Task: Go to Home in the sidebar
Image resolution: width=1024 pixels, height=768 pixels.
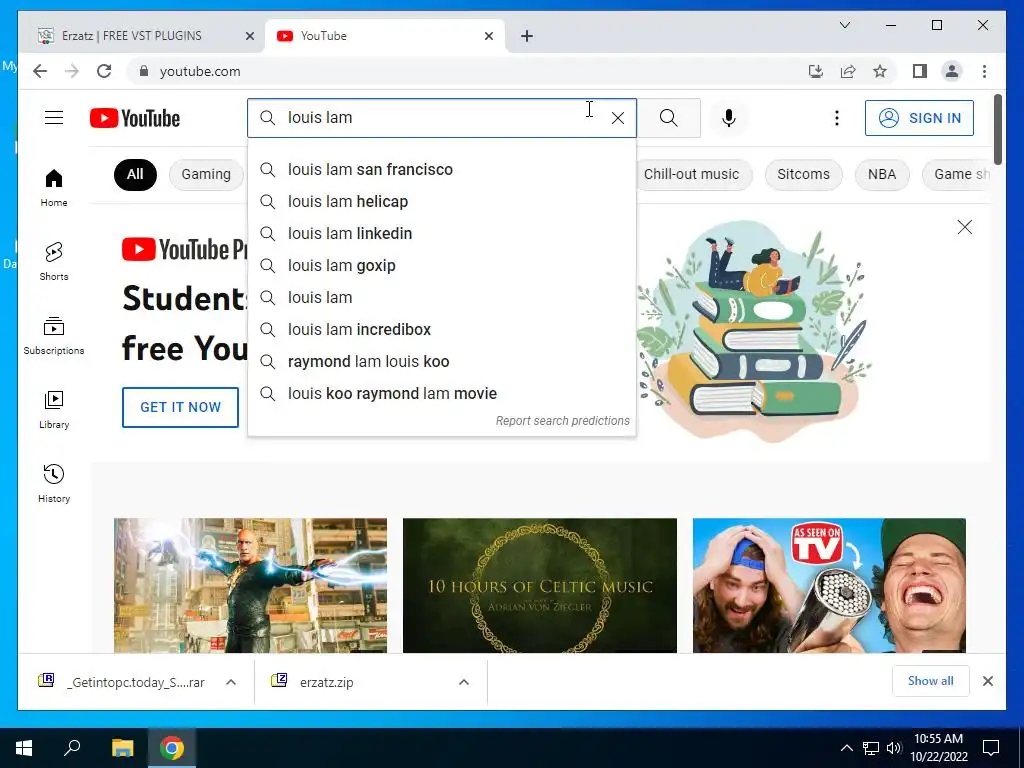Action: [54, 188]
